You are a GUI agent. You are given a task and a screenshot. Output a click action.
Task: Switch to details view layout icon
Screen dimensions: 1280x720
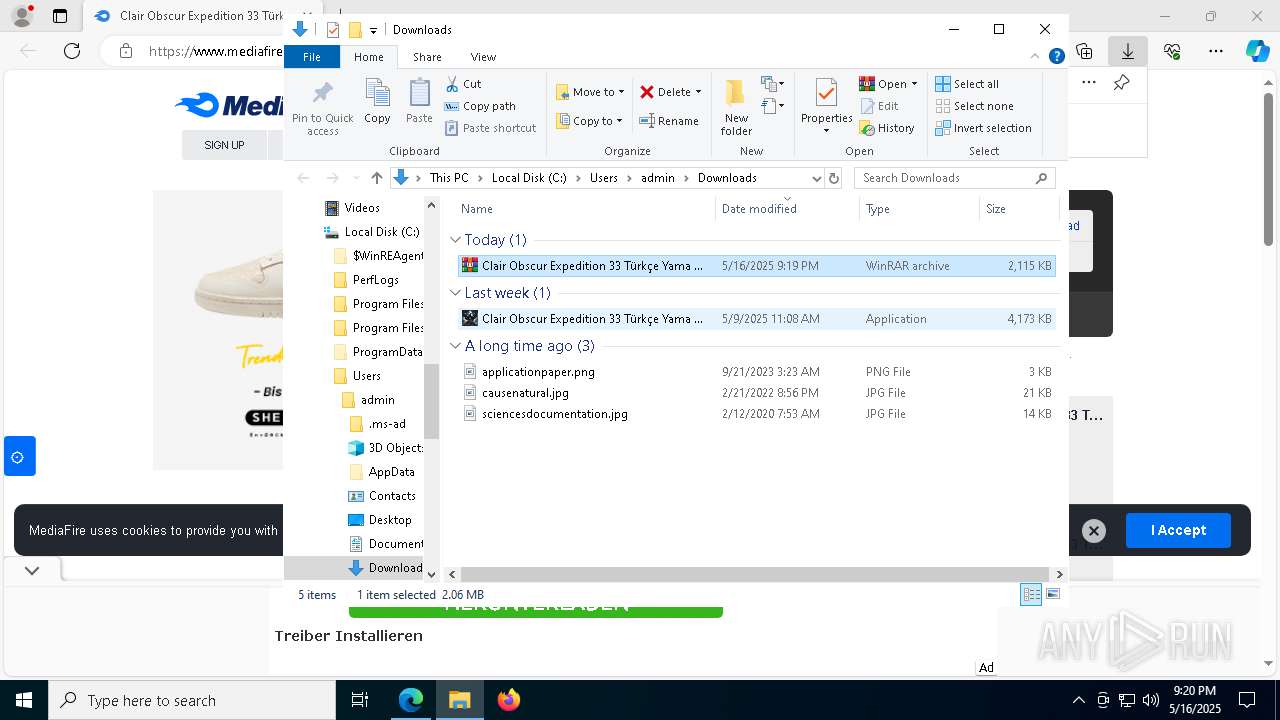(1031, 594)
